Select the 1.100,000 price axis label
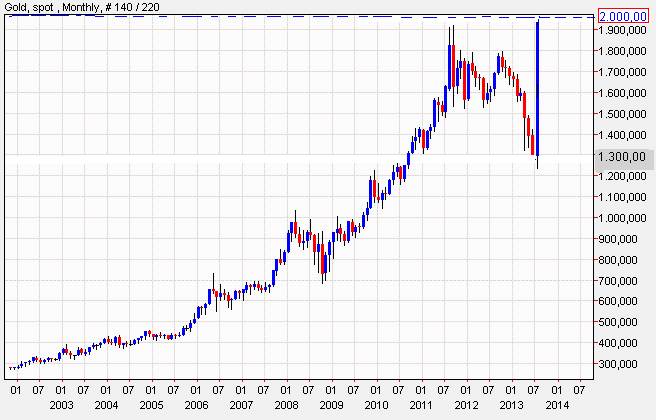The image size is (656, 420). tap(622, 197)
